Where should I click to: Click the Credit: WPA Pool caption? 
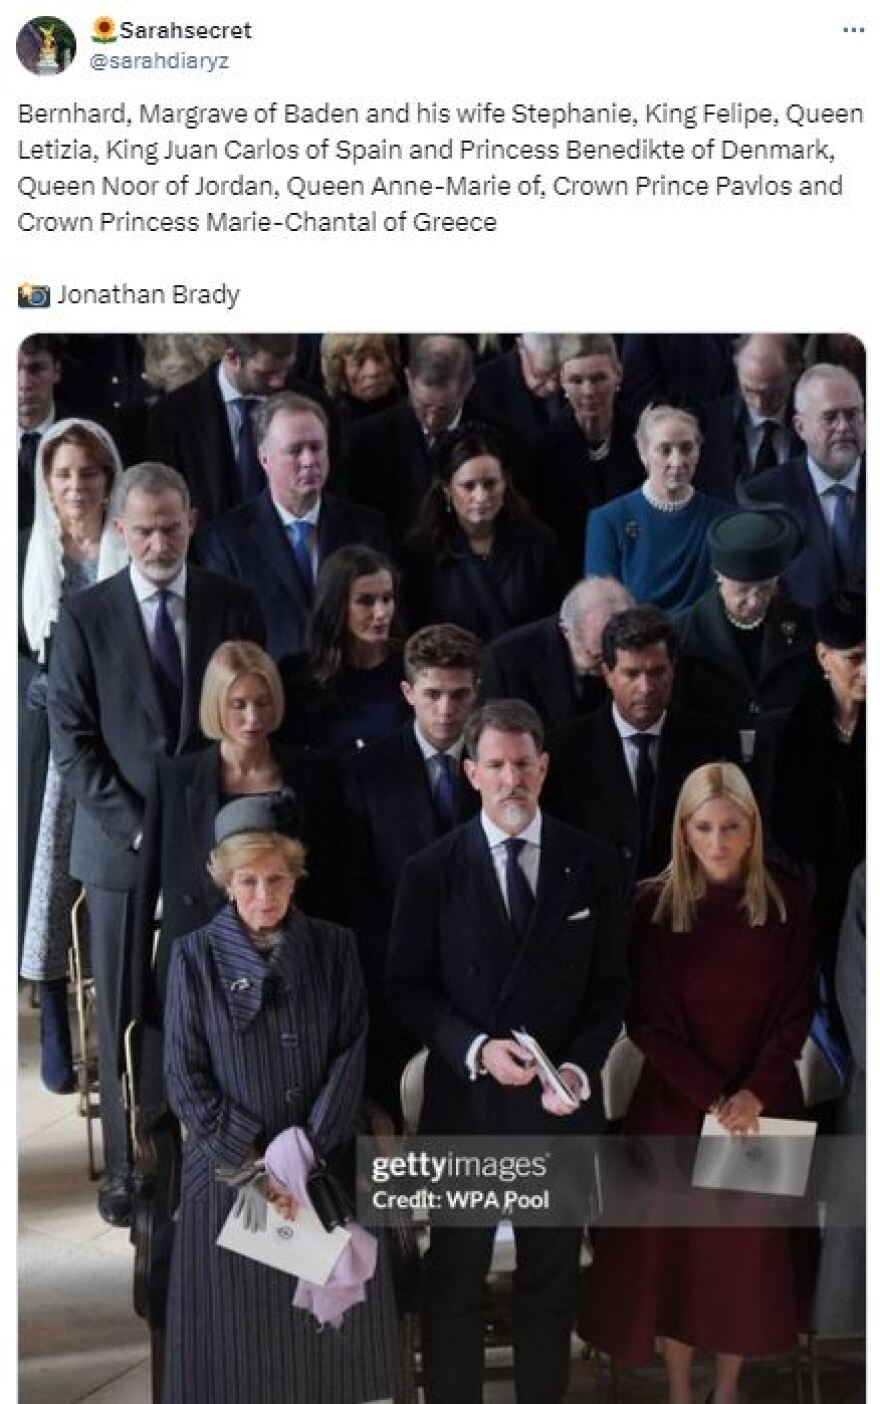[x=459, y=1200]
